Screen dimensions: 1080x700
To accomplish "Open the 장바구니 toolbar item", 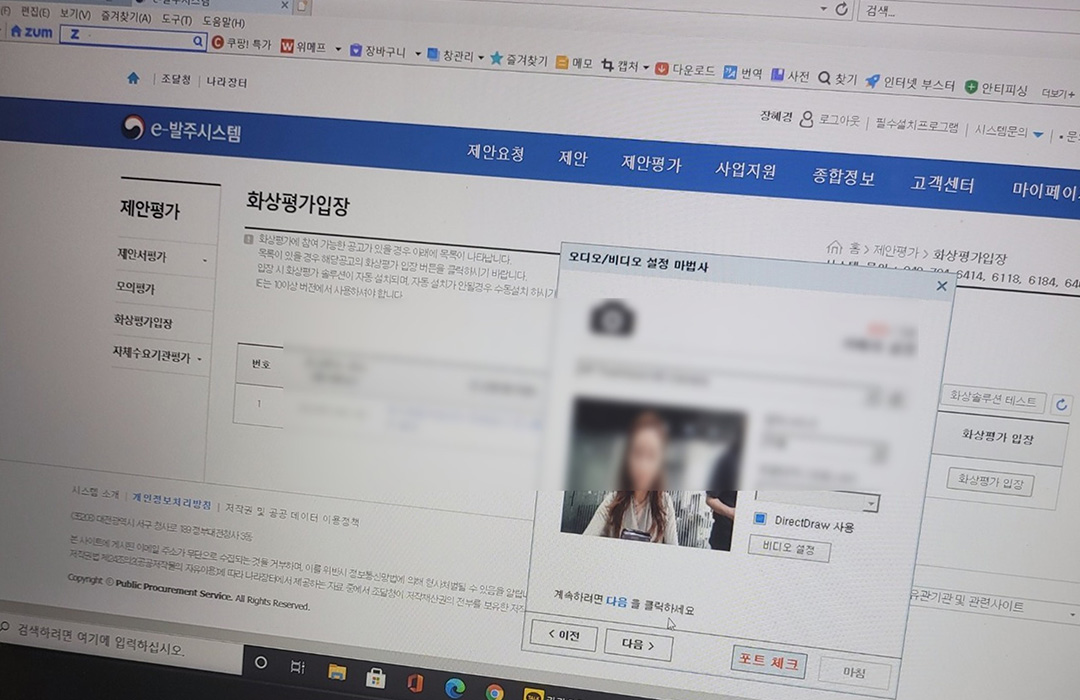I will pos(378,50).
